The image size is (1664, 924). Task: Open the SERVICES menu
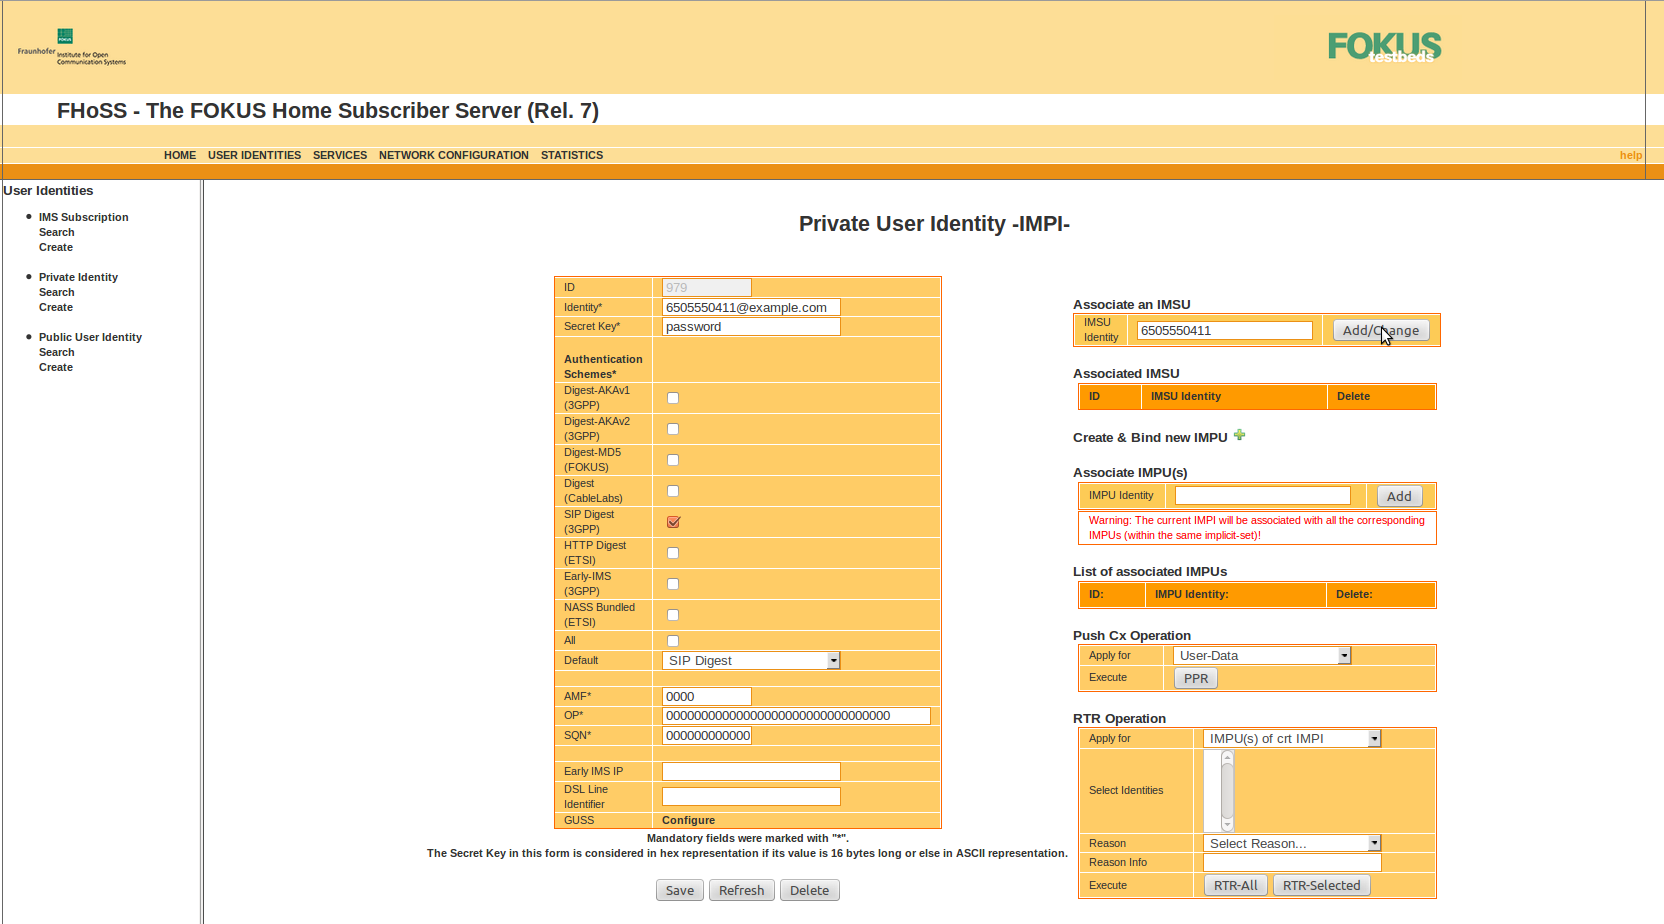click(339, 155)
